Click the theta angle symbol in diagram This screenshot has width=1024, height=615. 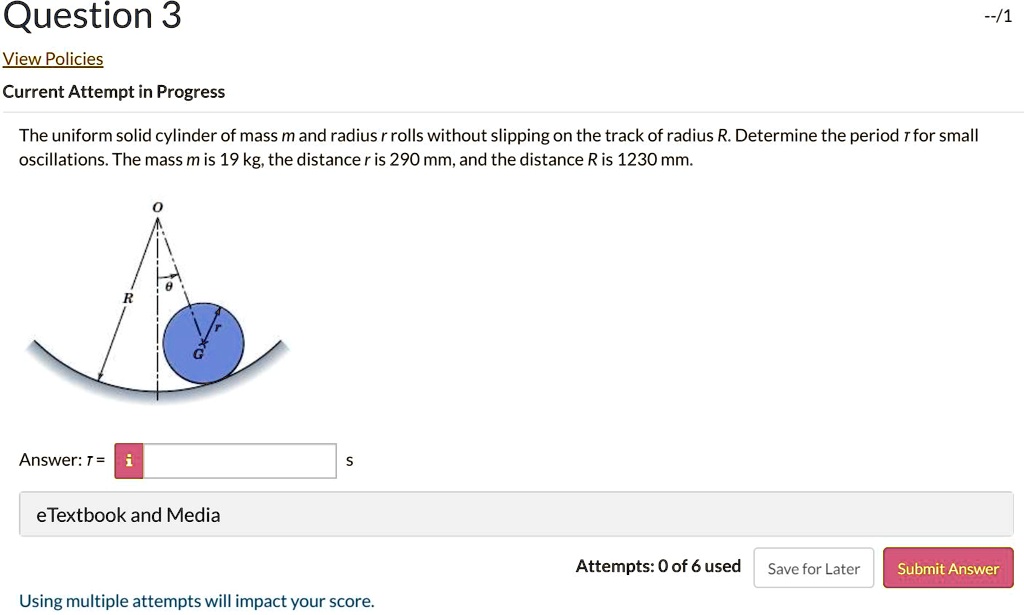(169, 286)
